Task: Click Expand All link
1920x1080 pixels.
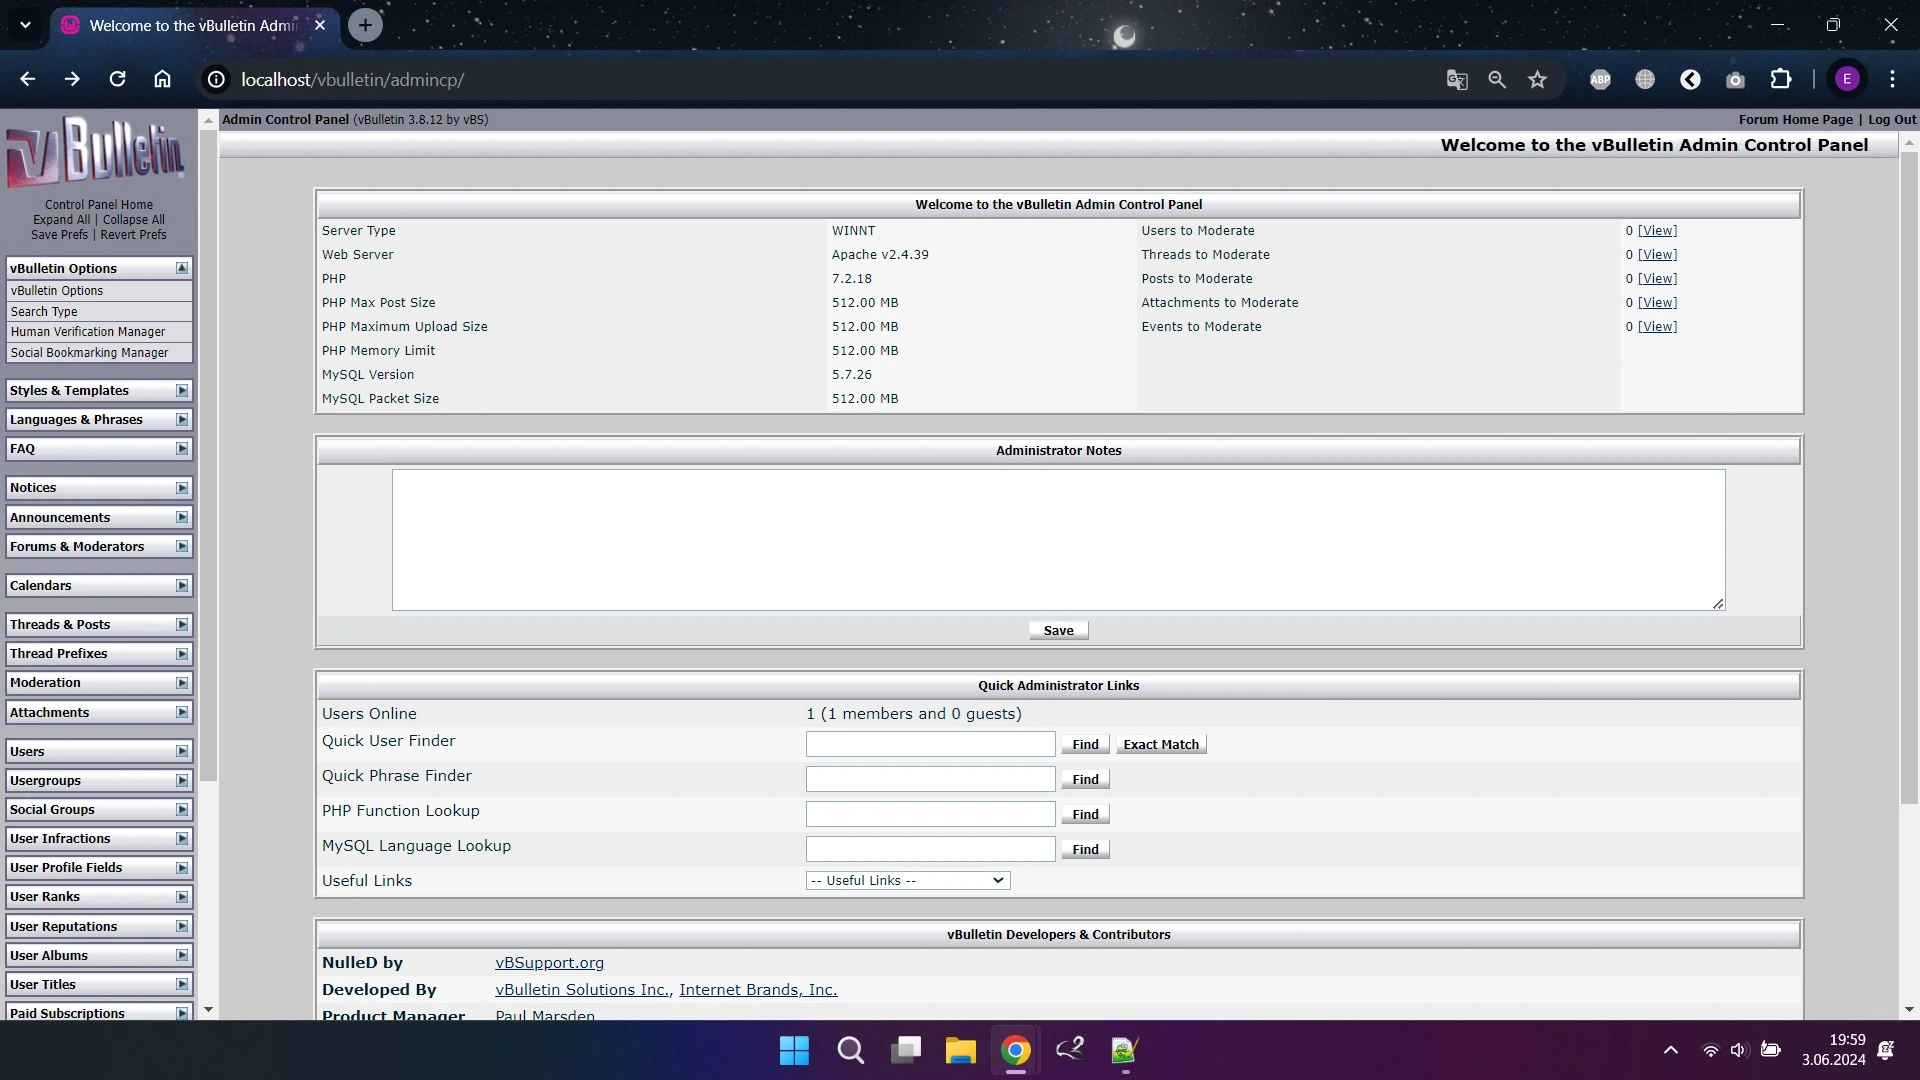Action: tap(61, 219)
